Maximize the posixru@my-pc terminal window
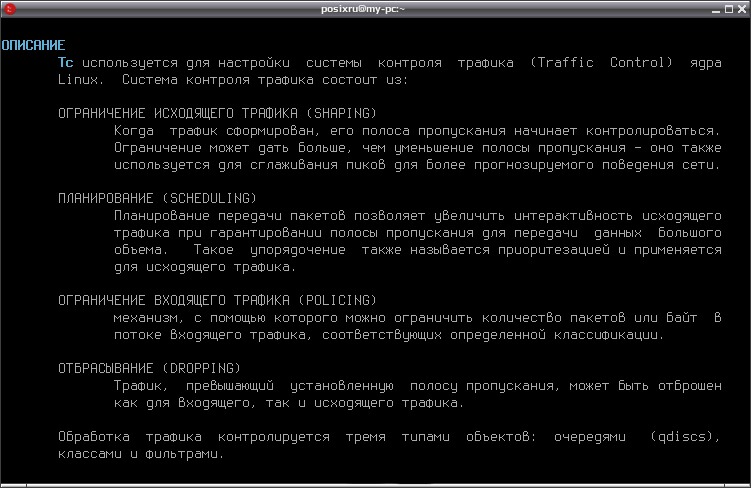This screenshot has width=751, height=488. pyautogui.click(x=728, y=9)
